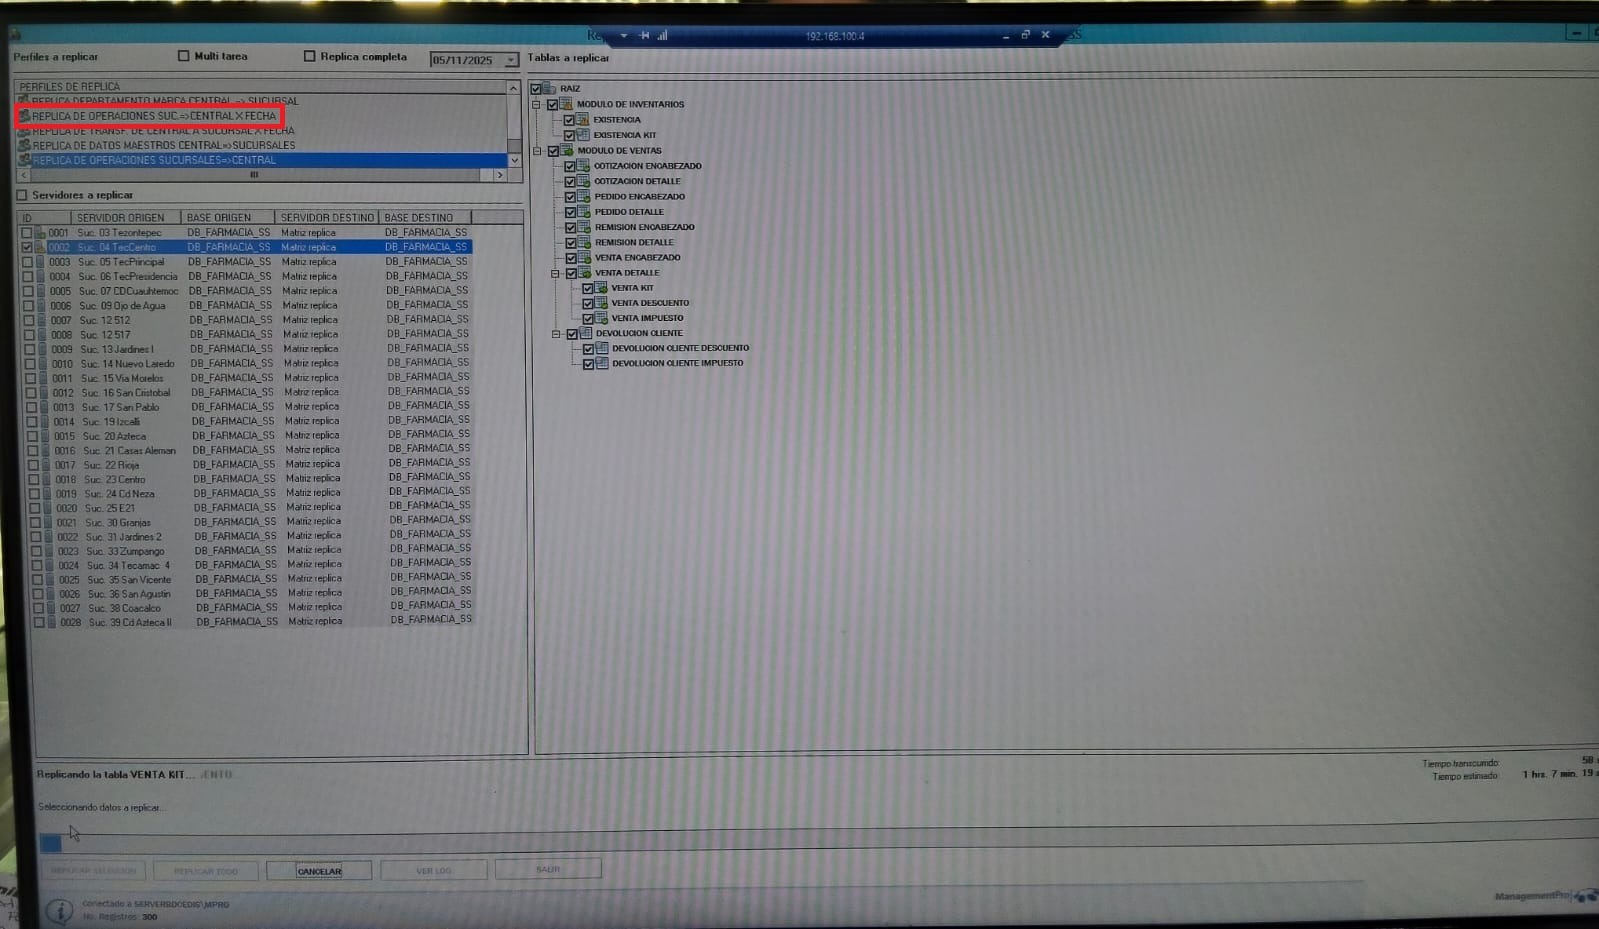Click the SERVIDOR ORIGEN column header
The width and height of the screenshot is (1599, 929).
121,218
